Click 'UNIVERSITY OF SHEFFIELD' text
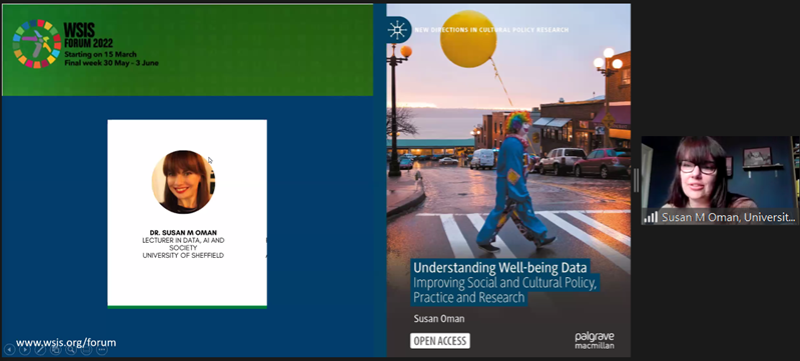The width and height of the screenshot is (800, 361). pyautogui.click(x=183, y=255)
